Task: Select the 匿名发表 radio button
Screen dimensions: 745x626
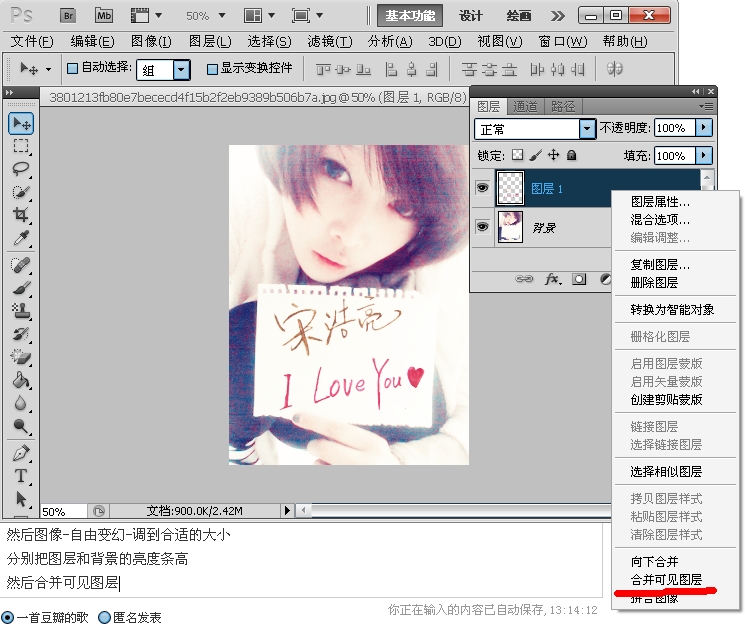Action: click(x=105, y=617)
